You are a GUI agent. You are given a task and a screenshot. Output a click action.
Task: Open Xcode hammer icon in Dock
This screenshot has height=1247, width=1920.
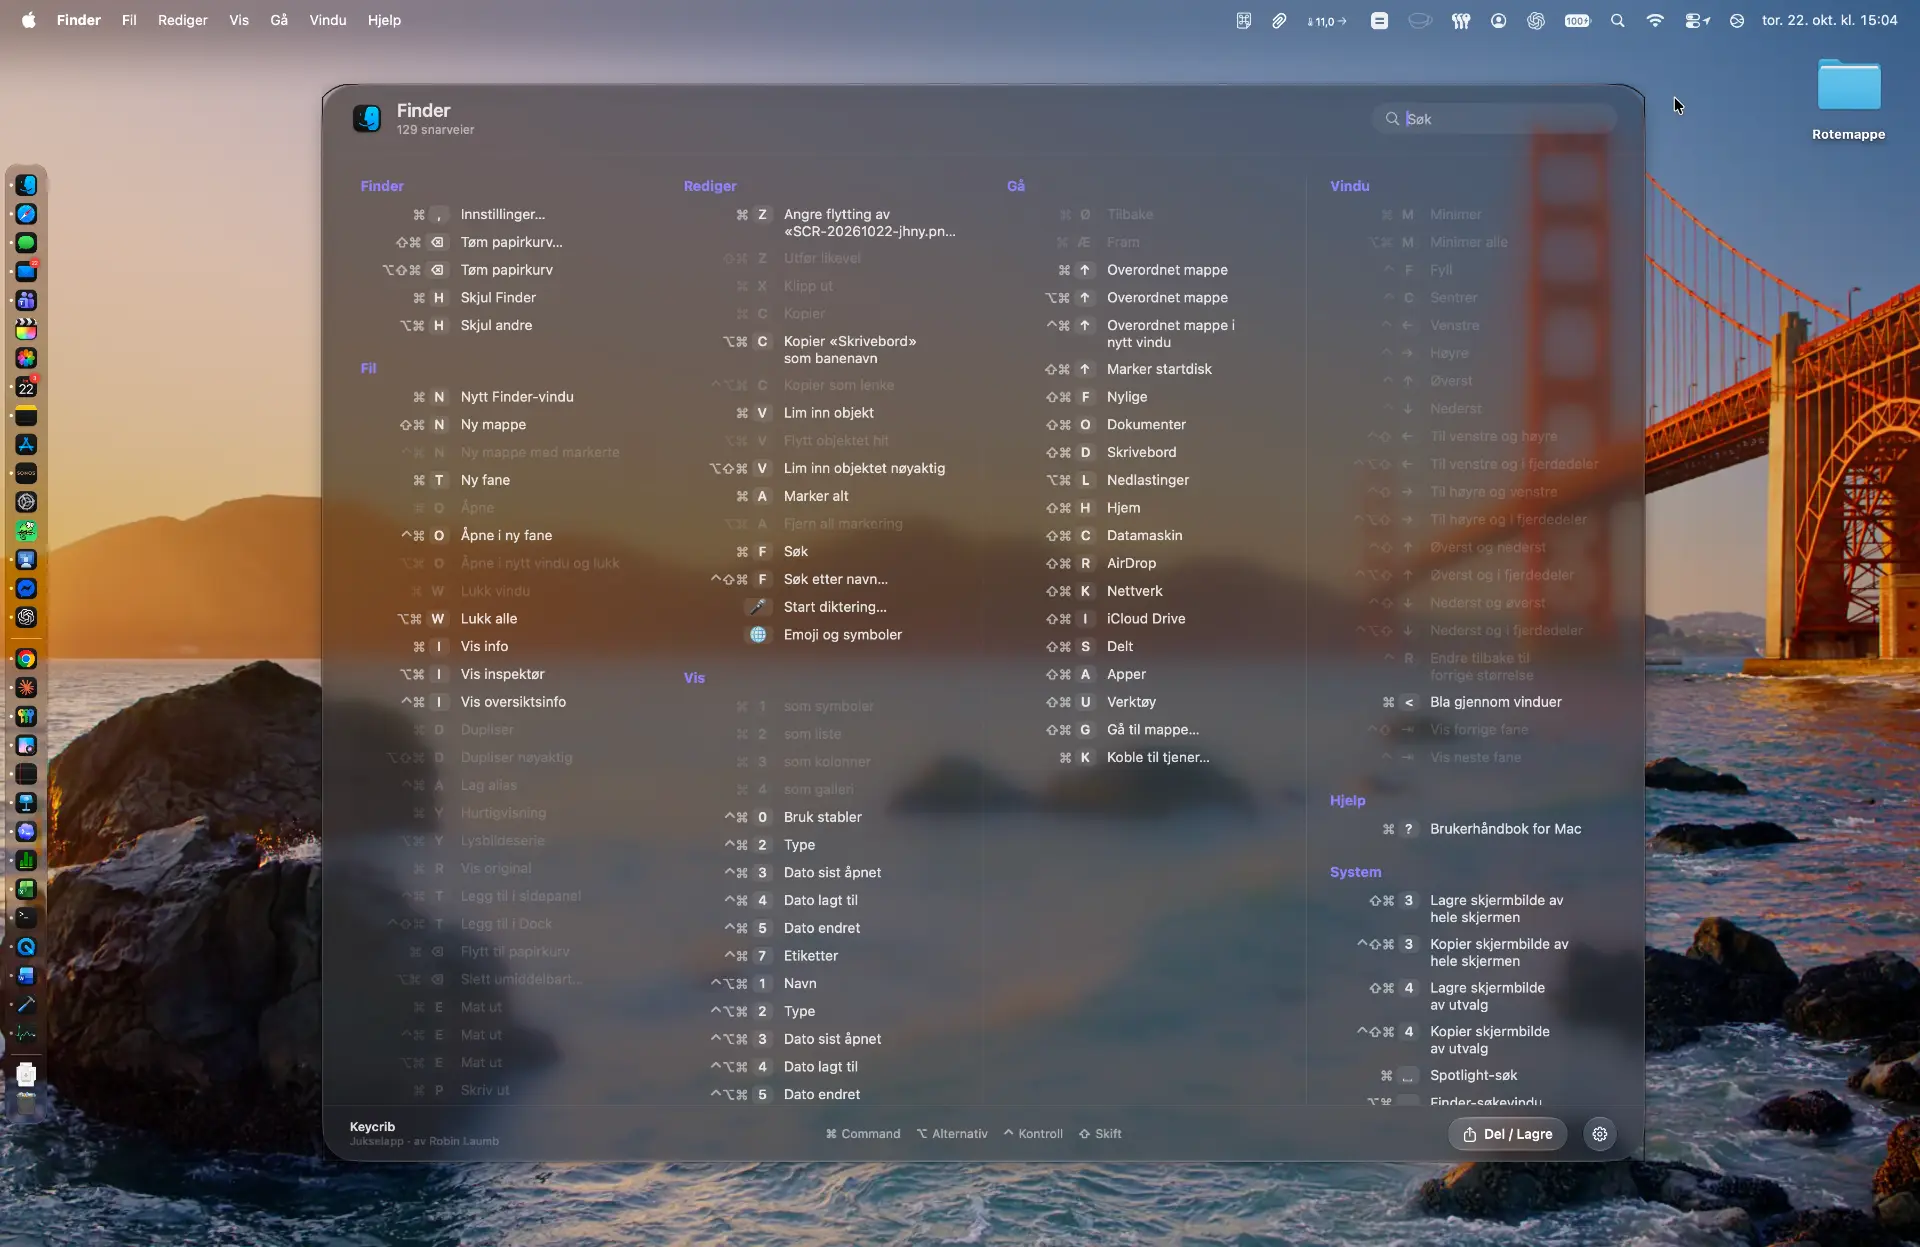tap(27, 1005)
